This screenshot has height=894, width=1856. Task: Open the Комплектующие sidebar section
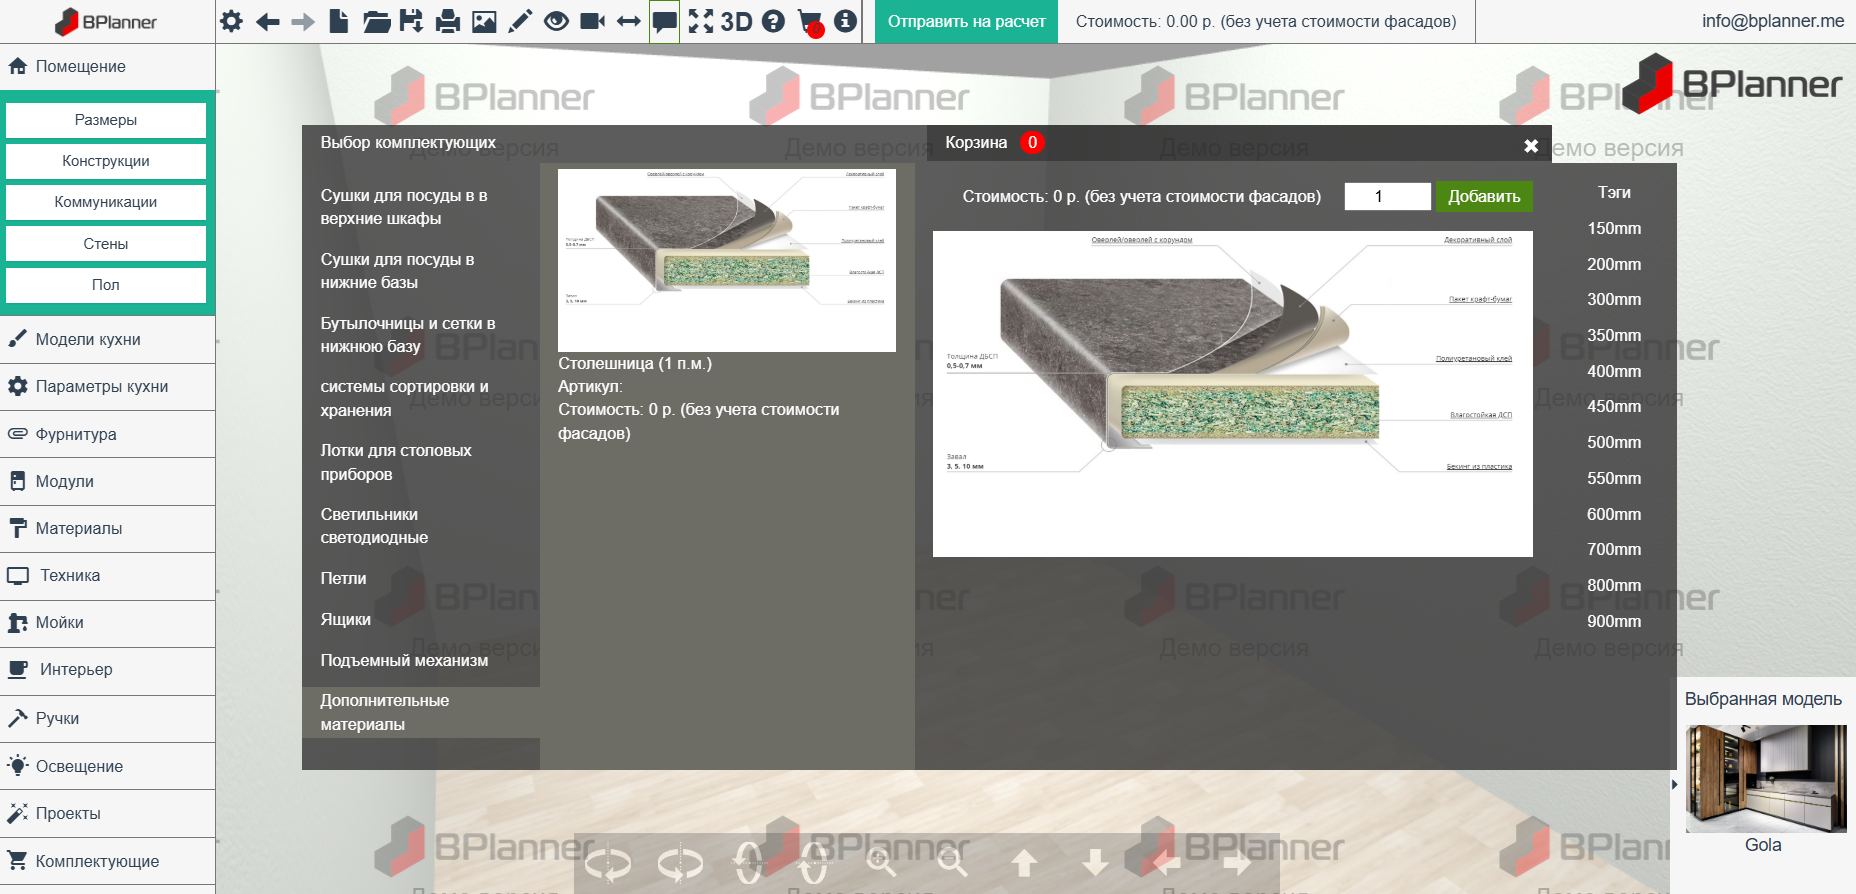[x=107, y=861]
